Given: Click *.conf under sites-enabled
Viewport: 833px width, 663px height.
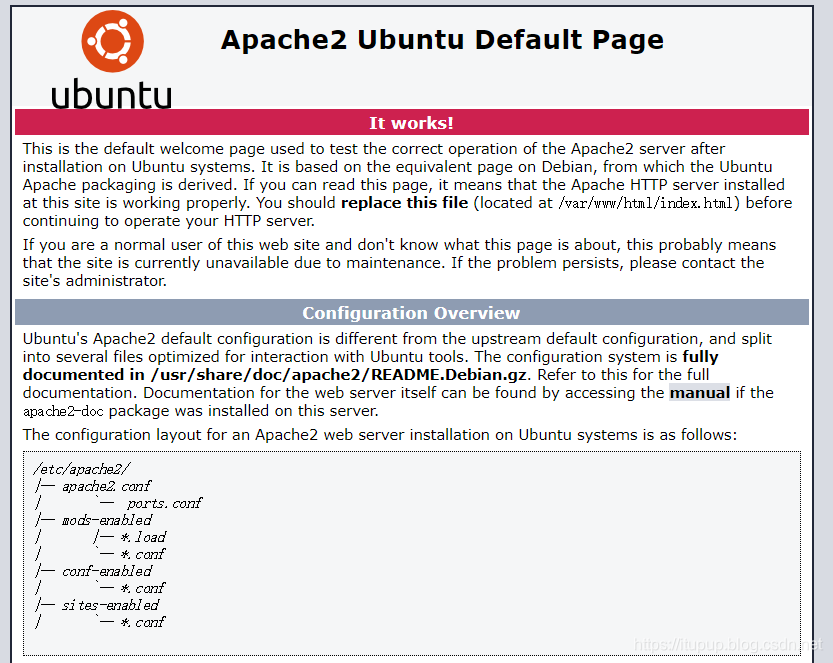Looking at the screenshot, I should tap(143, 622).
